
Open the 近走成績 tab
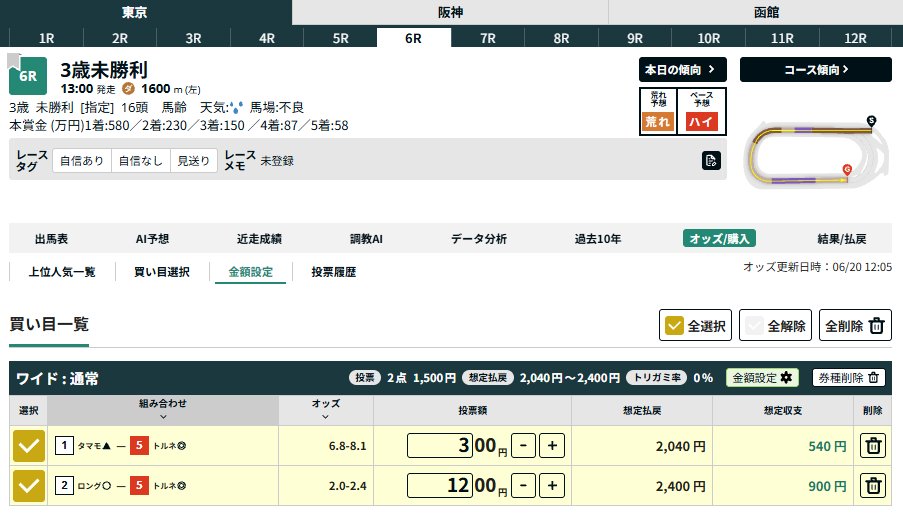click(x=259, y=239)
